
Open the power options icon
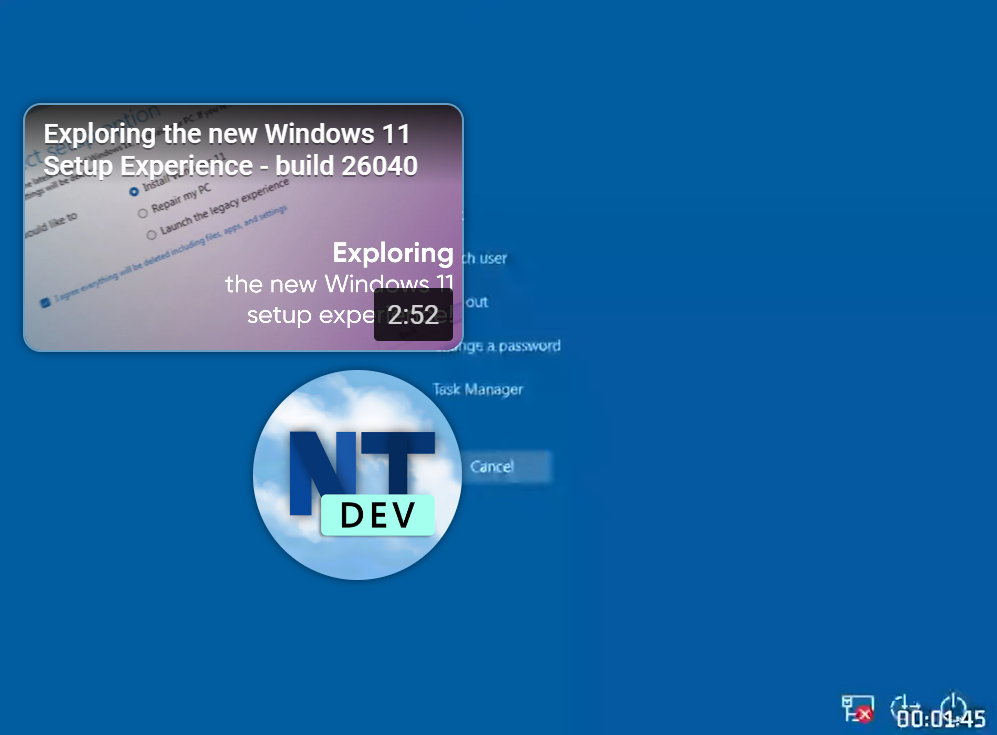953,706
